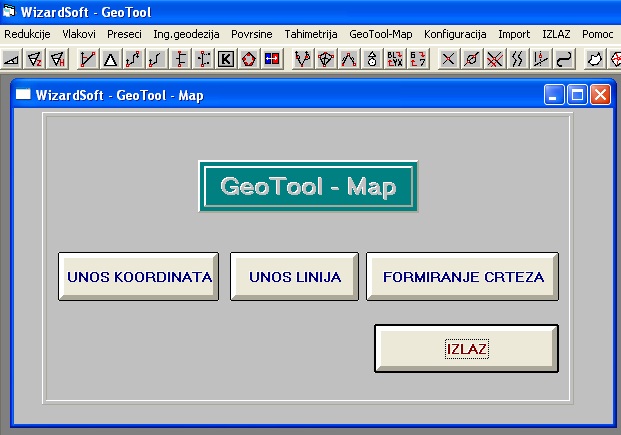Click the blue and red rectangle icon
This screenshot has width=621, height=435.
click(x=272, y=60)
